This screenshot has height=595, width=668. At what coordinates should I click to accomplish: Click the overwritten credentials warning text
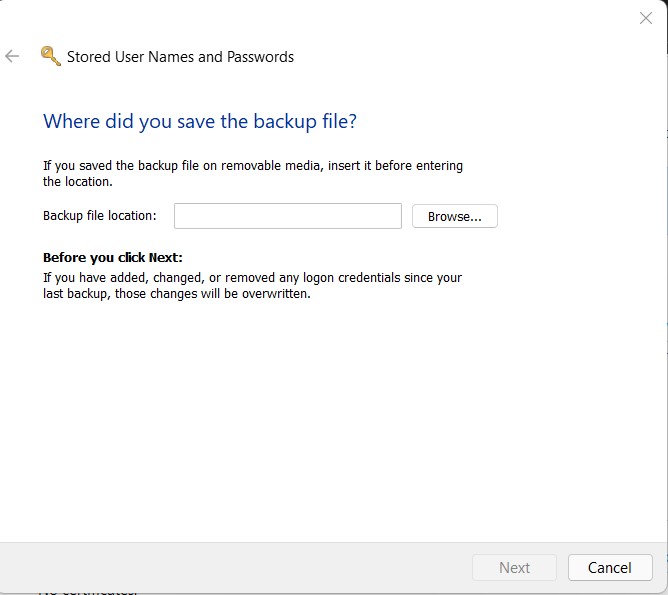(252, 285)
